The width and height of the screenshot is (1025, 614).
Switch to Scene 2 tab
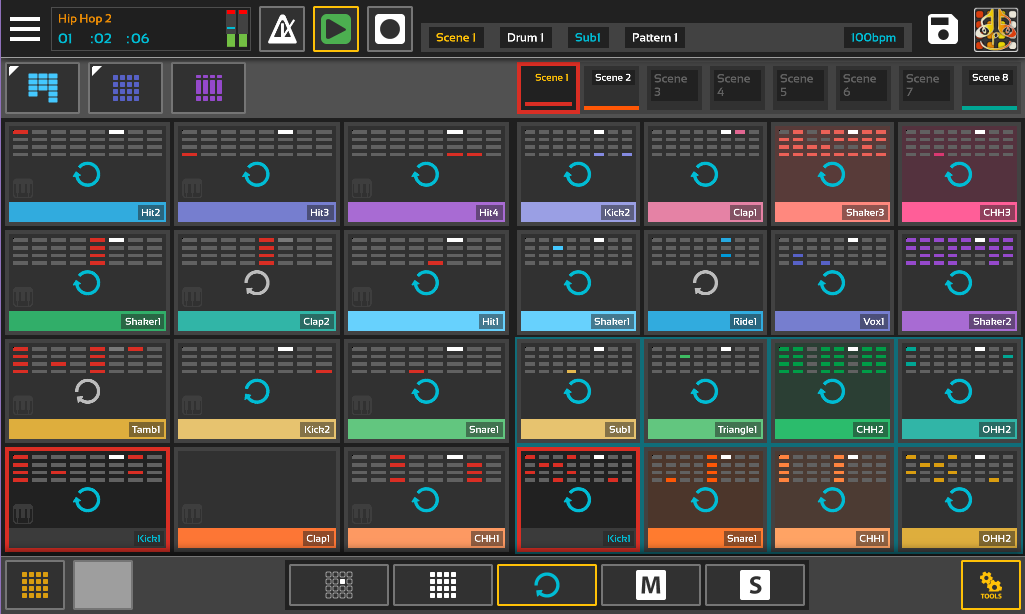click(x=612, y=88)
